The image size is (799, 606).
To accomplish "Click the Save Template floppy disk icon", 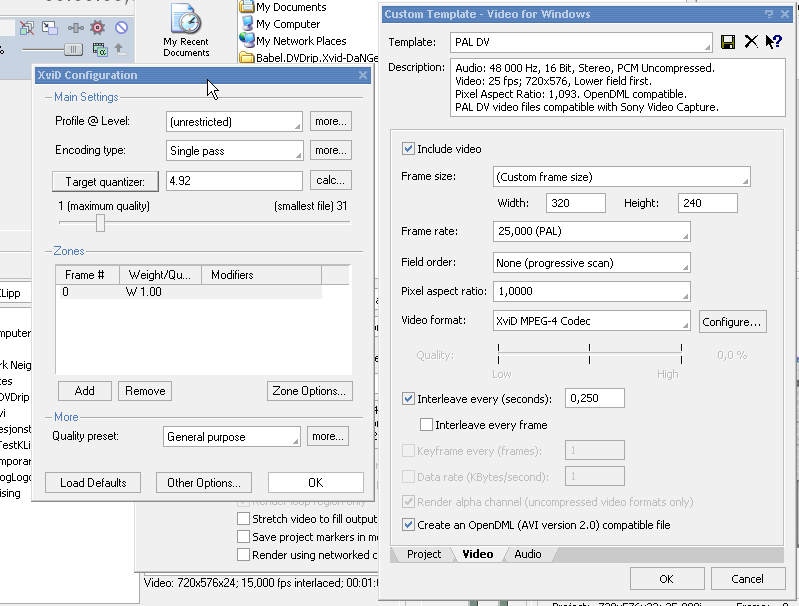I will coord(728,42).
